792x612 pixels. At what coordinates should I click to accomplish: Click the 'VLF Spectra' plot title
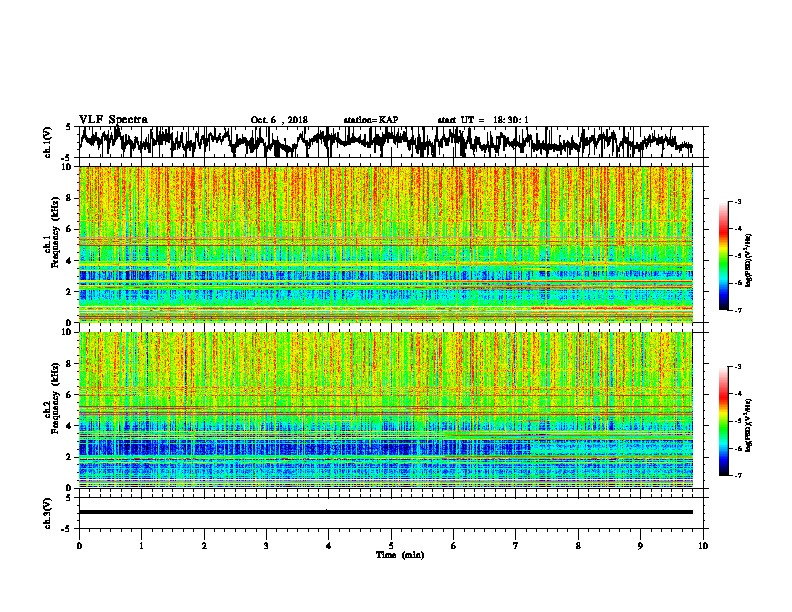pyautogui.click(x=113, y=120)
